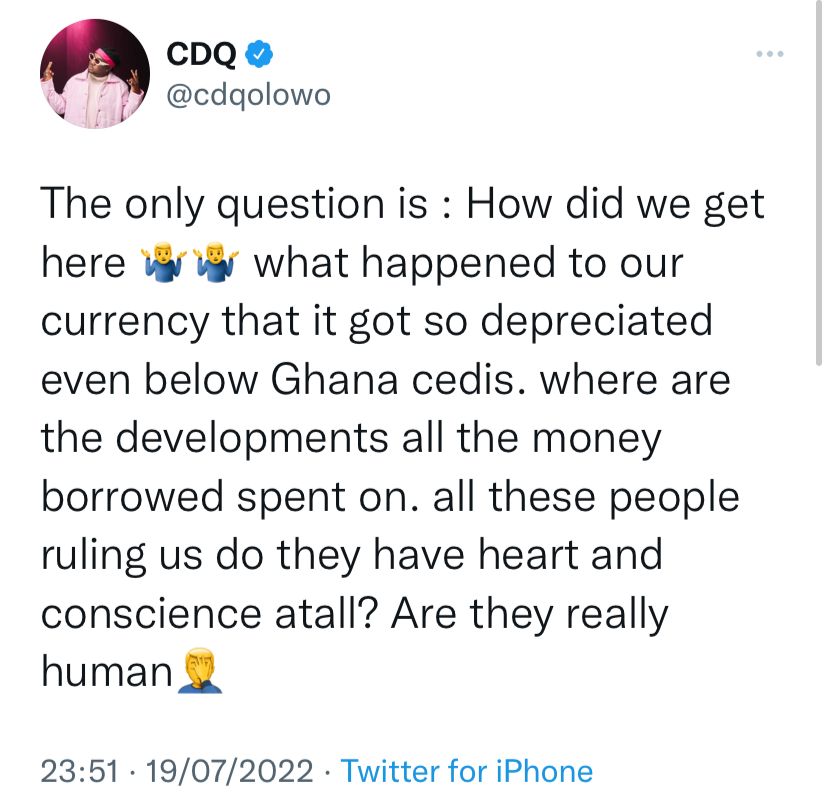Click the 'ruling us do they have heart' line
This screenshot has height=793, width=828.
pyautogui.click(x=352, y=555)
